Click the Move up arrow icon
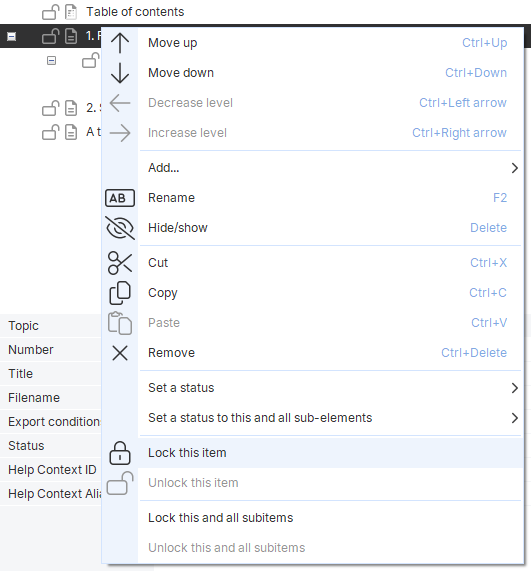 click(x=120, y=43)
